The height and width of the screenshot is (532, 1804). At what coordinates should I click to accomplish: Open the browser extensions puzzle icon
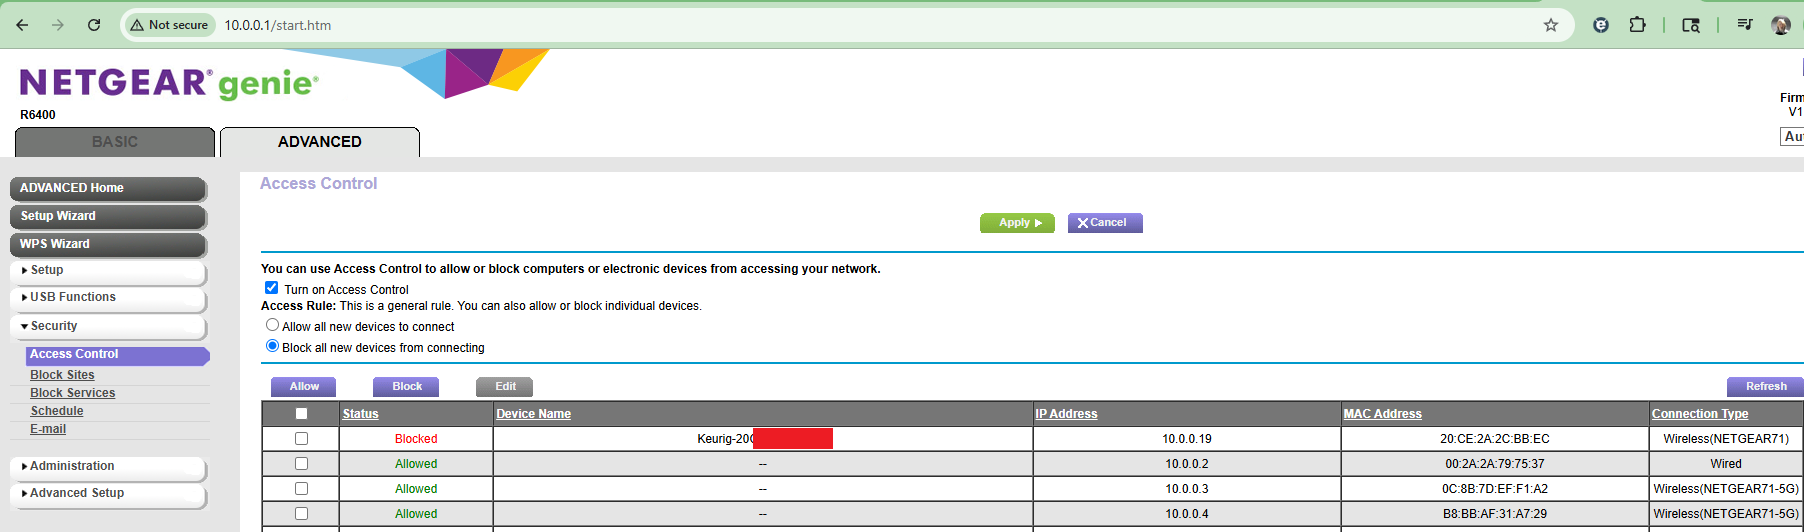click(x=1638, y=25)
